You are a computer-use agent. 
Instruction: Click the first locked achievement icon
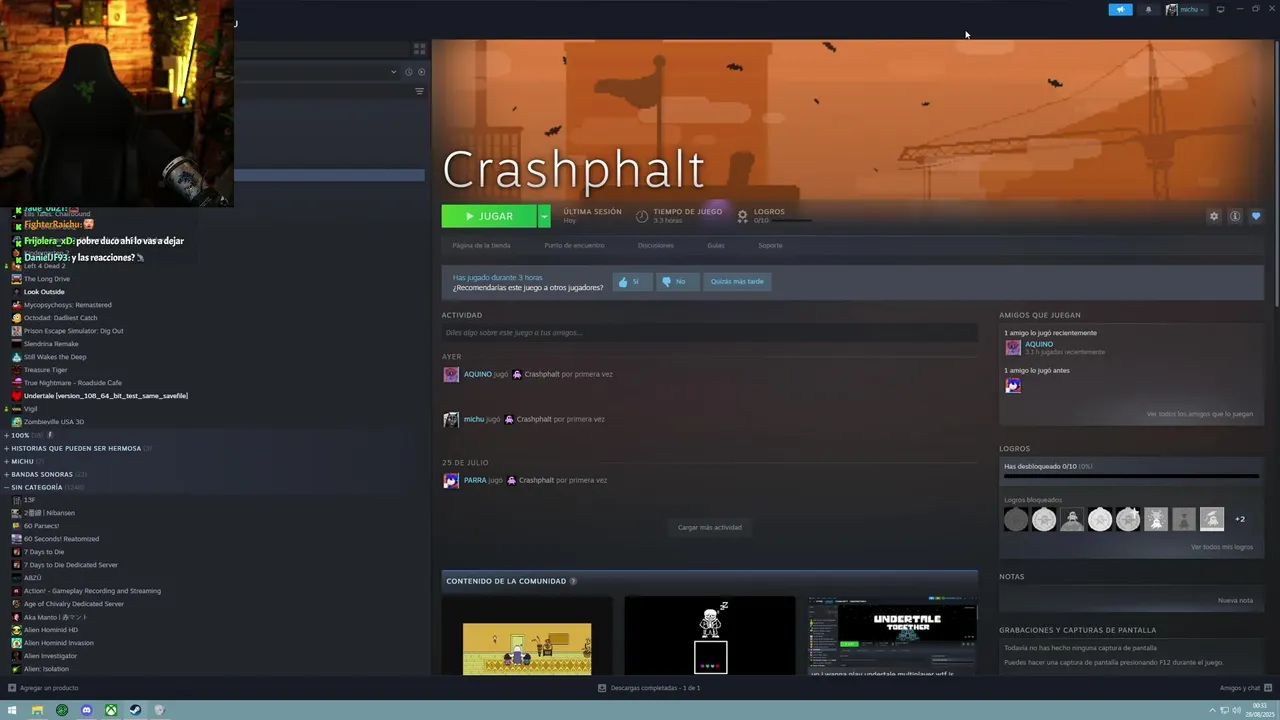point(1016,519)
